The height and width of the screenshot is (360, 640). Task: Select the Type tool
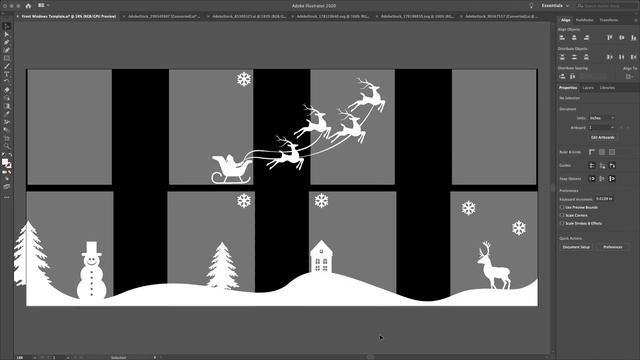(7, 74)
